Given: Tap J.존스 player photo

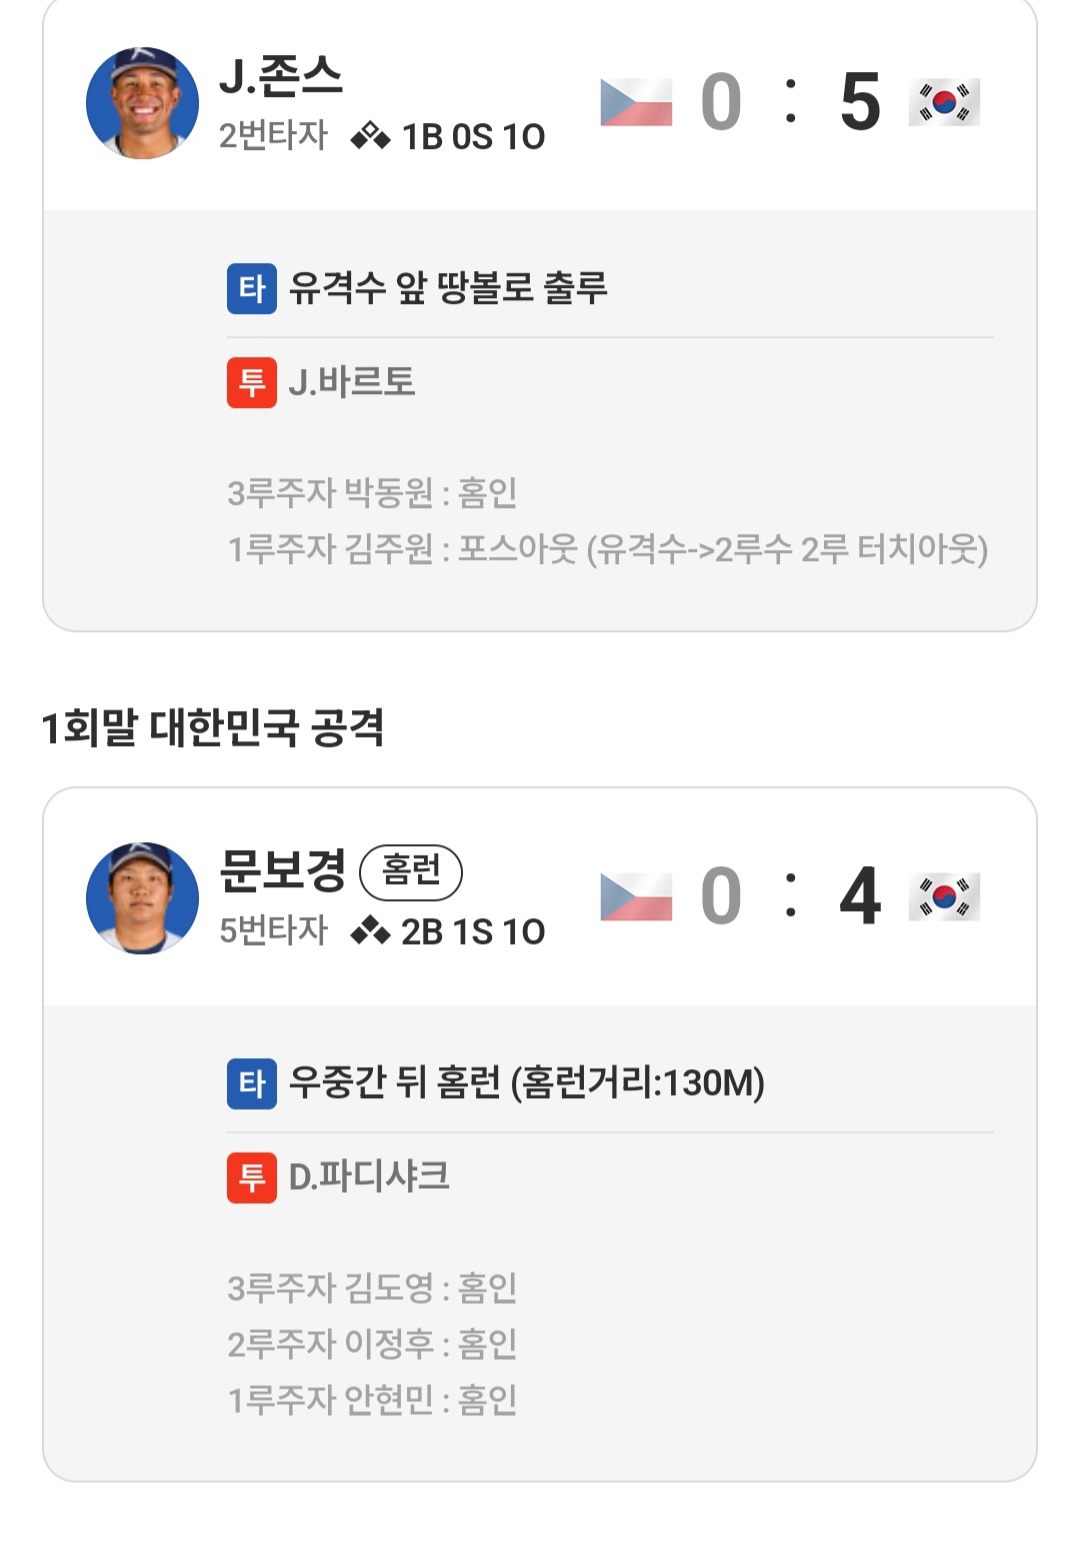Looking at the screenshot, I should (x=142, y=103).
